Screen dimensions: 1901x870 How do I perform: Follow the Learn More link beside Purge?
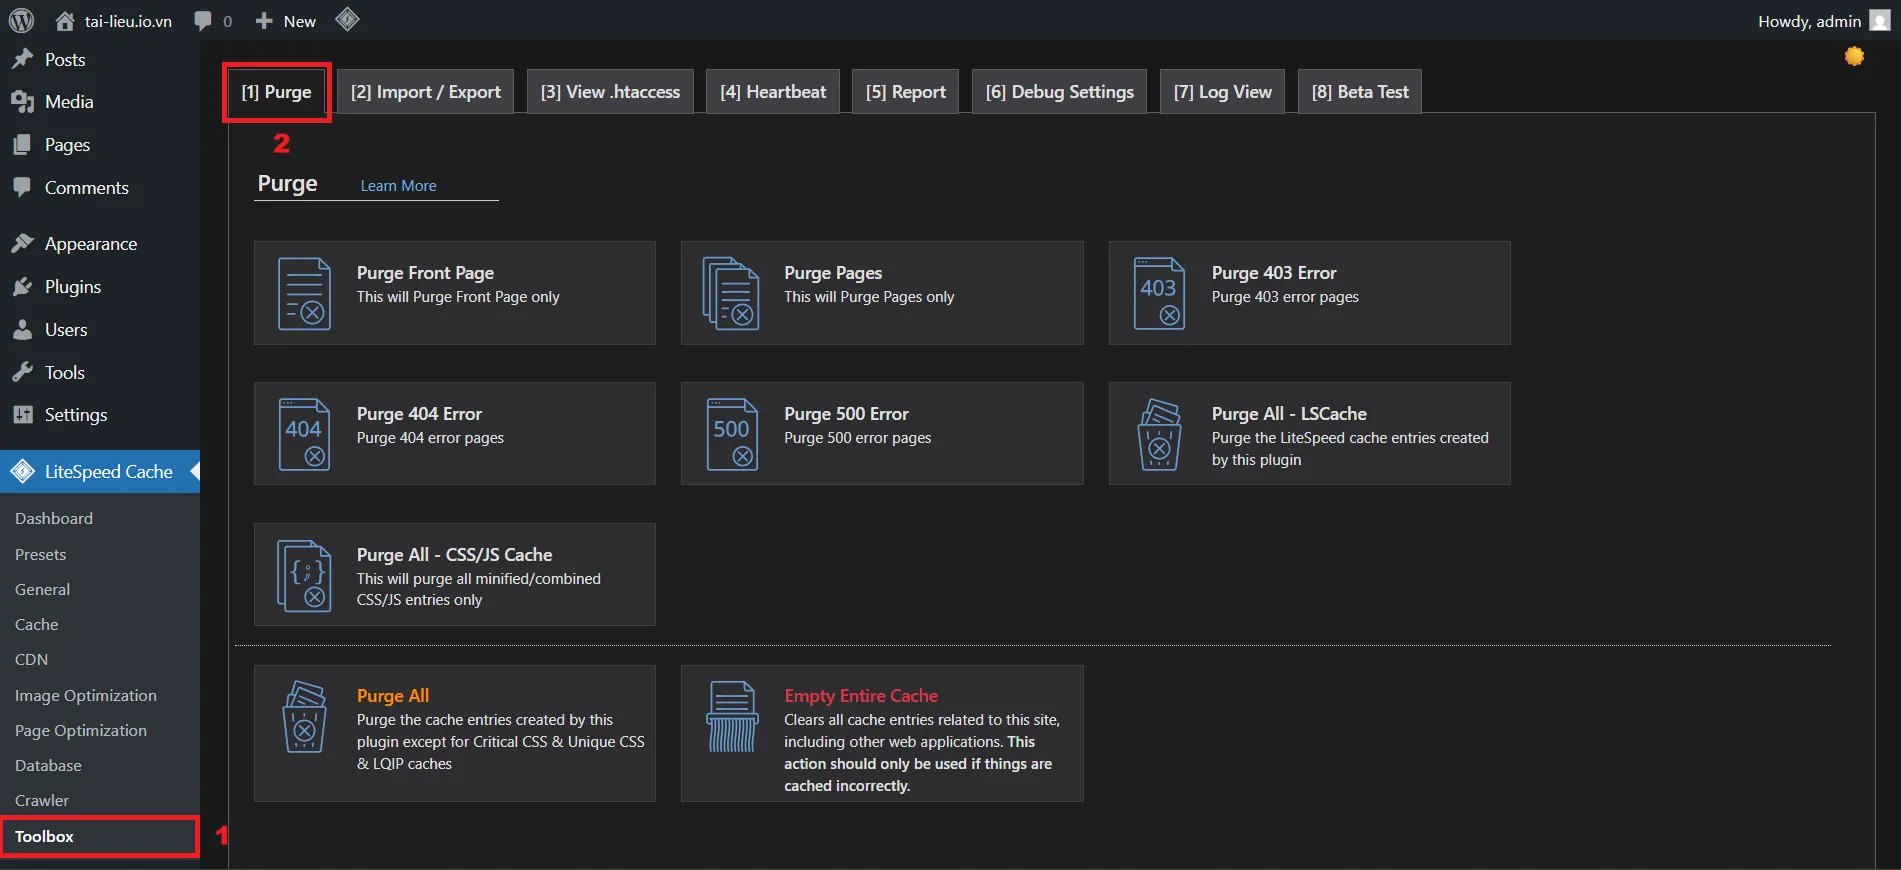coord(398,186)
